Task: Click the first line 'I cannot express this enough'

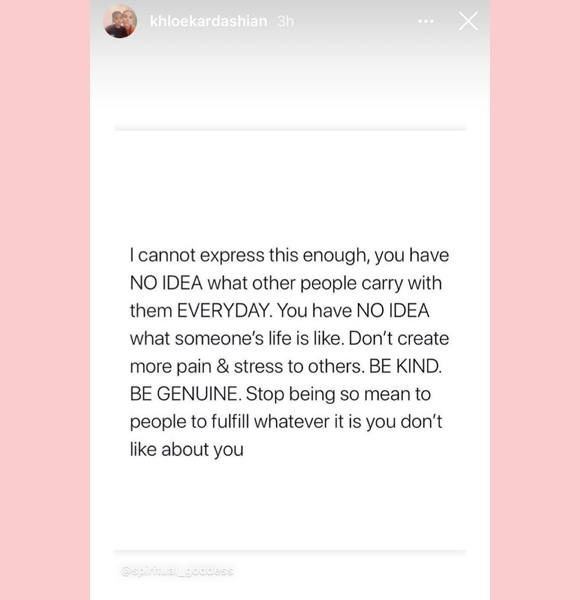Action: 248,256
